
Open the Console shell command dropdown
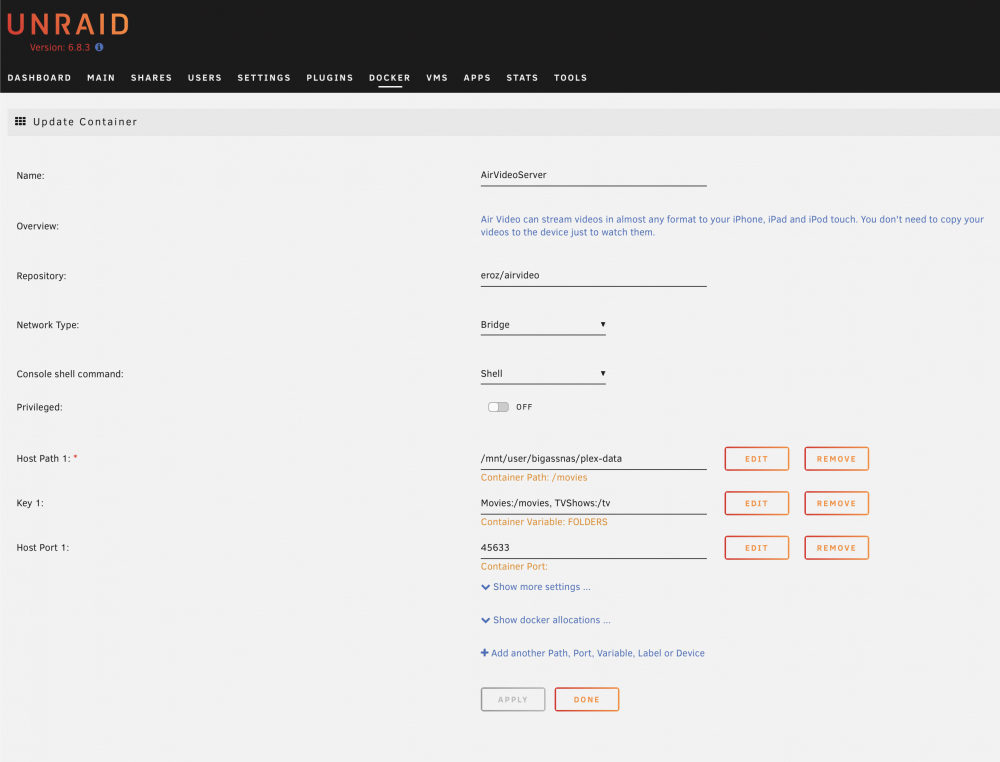click(x=543, y=374)
